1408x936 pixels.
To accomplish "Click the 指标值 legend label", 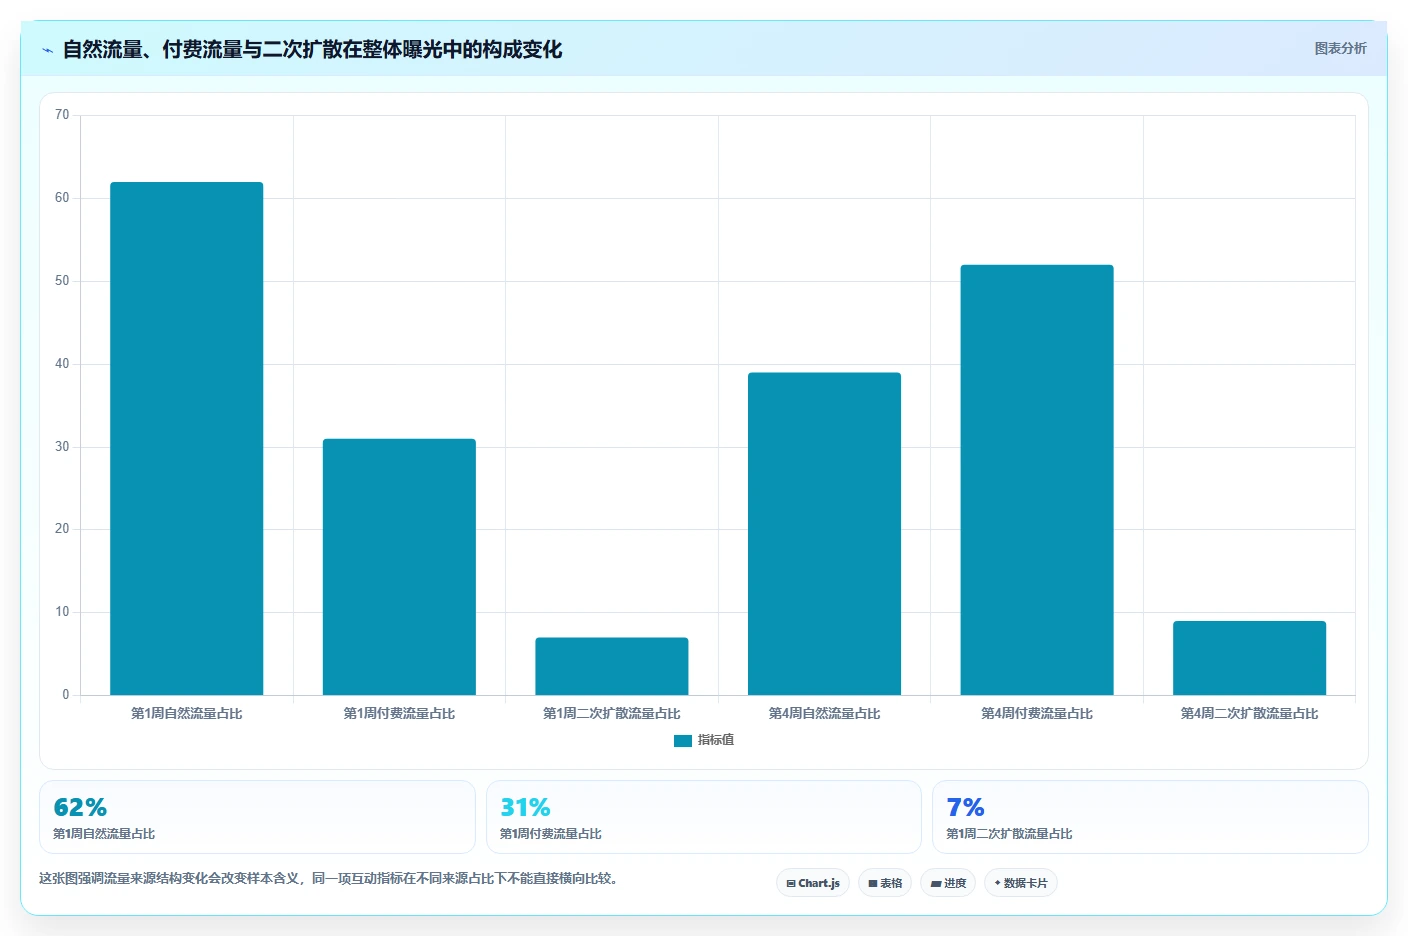I will click(x=716, y=740).
